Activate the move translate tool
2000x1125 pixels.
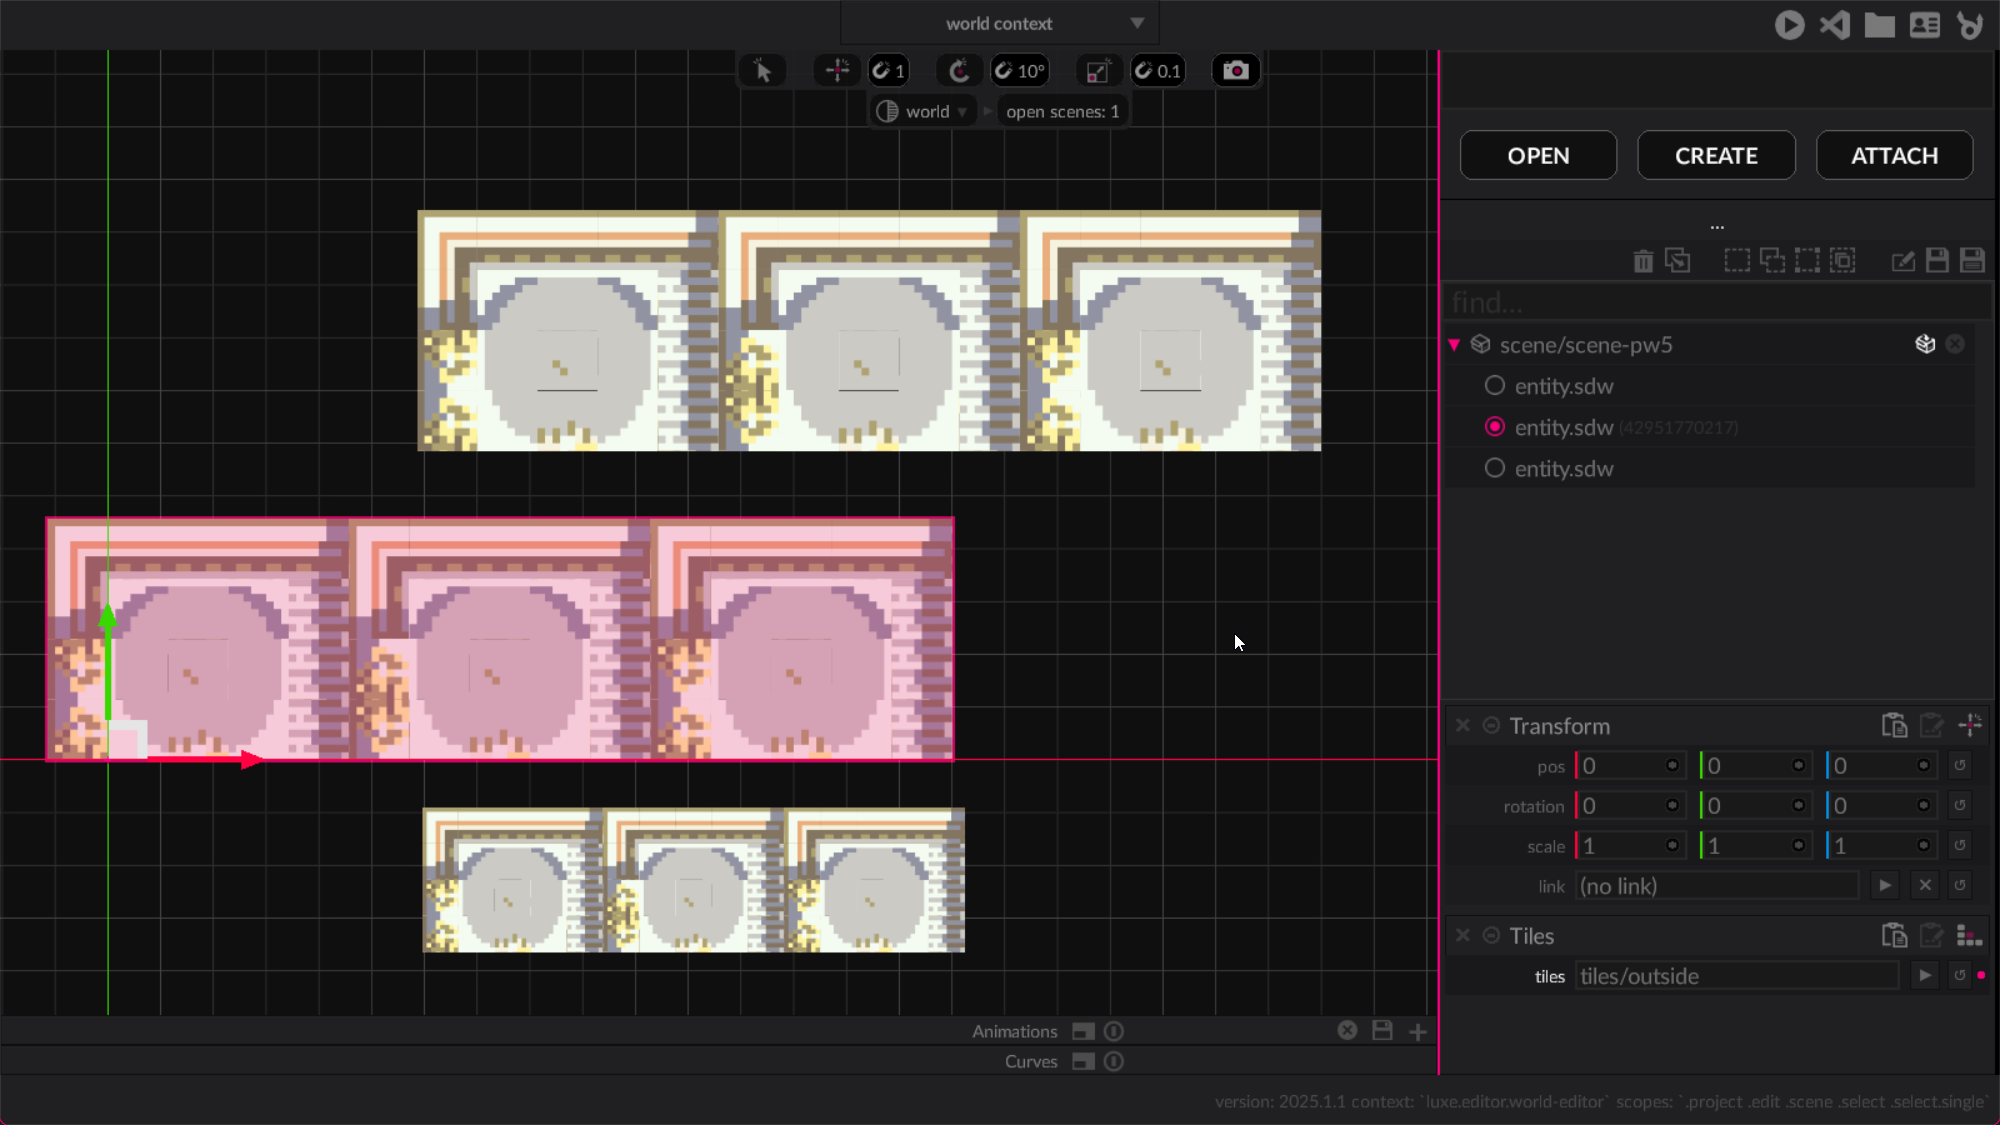[x=837, y=71]
